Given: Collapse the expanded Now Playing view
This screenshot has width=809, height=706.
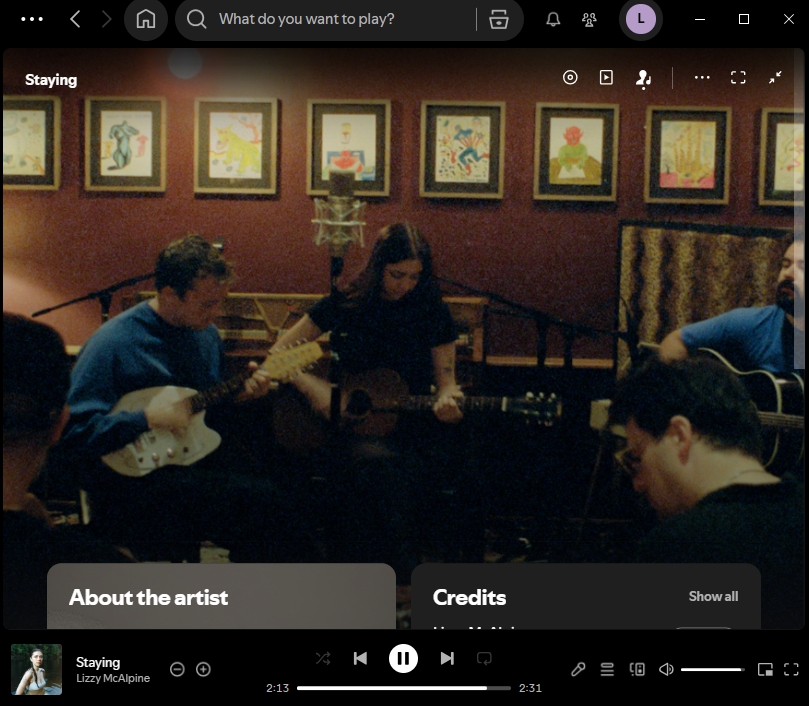Looking at the screenshot, I should (775, 77).
